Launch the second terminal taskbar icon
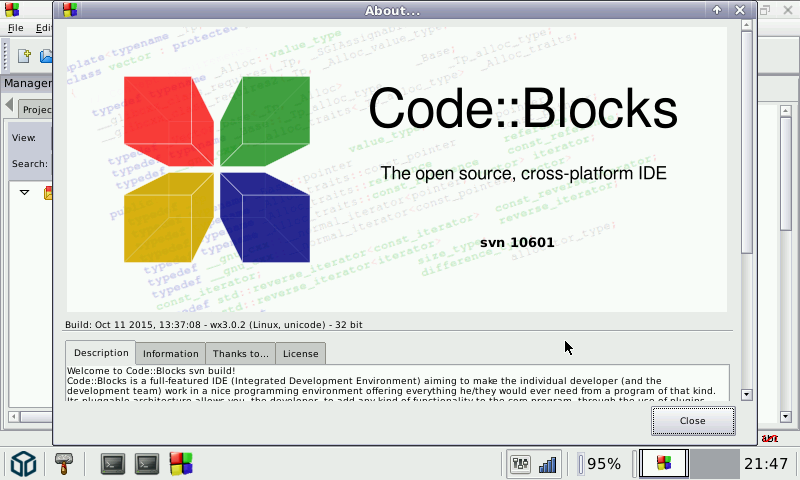This screenshot has height=480, width=800. tap(147, 464)
